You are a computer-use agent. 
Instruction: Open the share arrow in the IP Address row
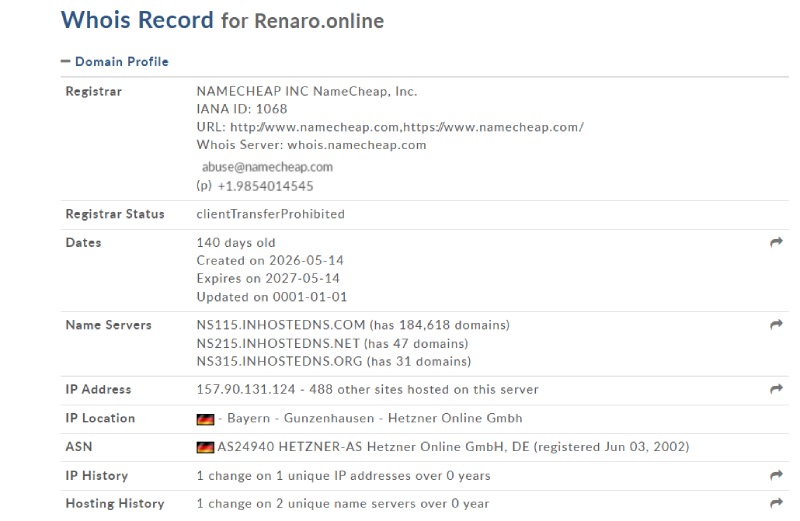[x=776, y=389]
